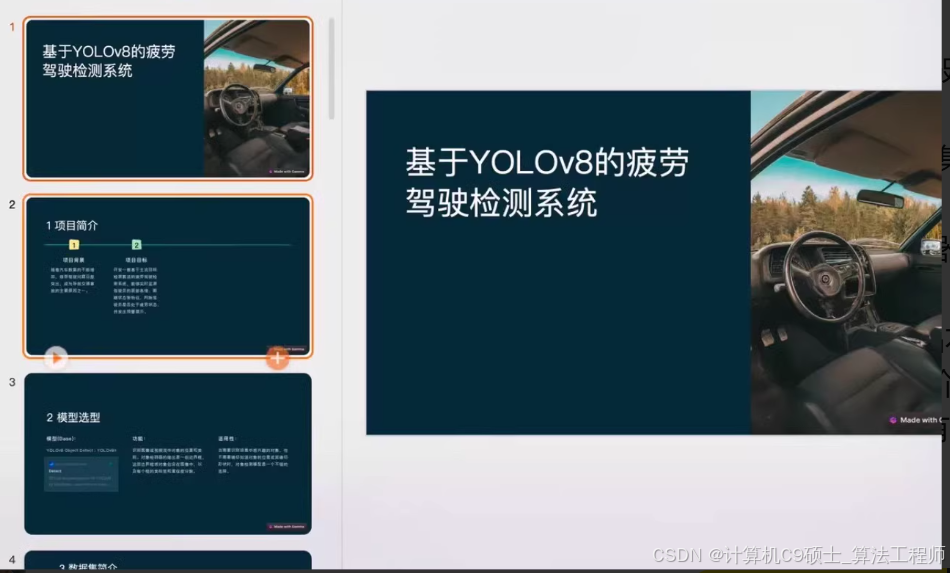Click slide number 3 label in the panel
The height and width of the screenshot is (573, 950).
point(12,382)
